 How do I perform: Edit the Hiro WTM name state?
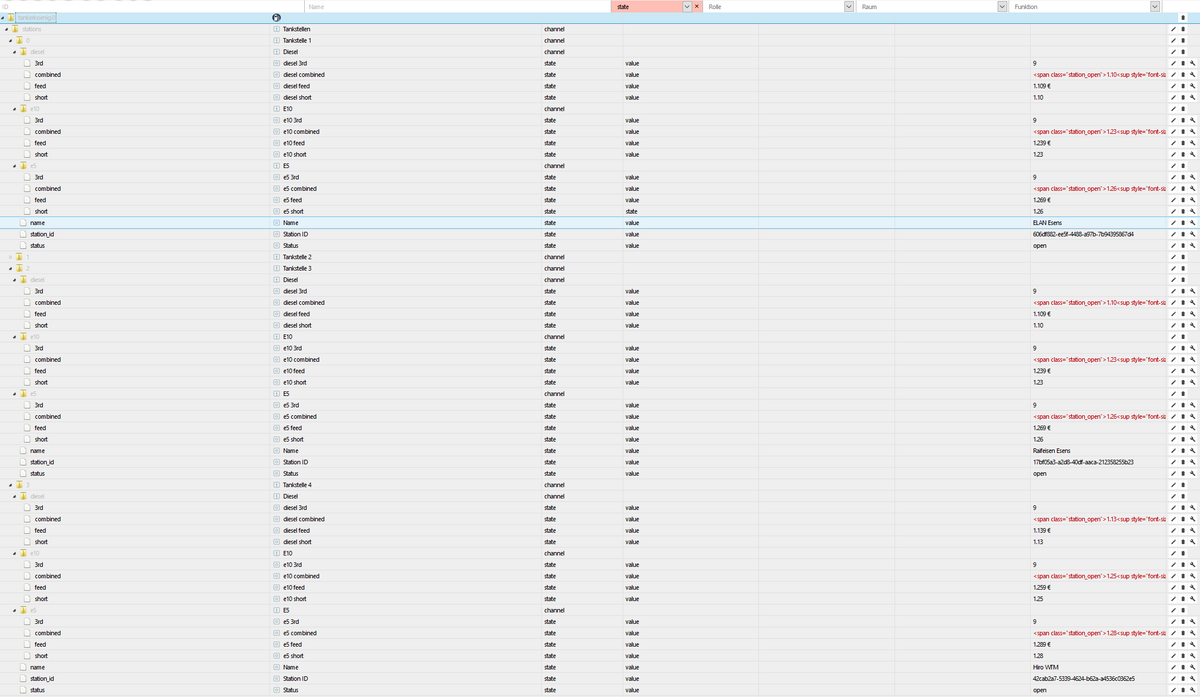coord(1173,667)
